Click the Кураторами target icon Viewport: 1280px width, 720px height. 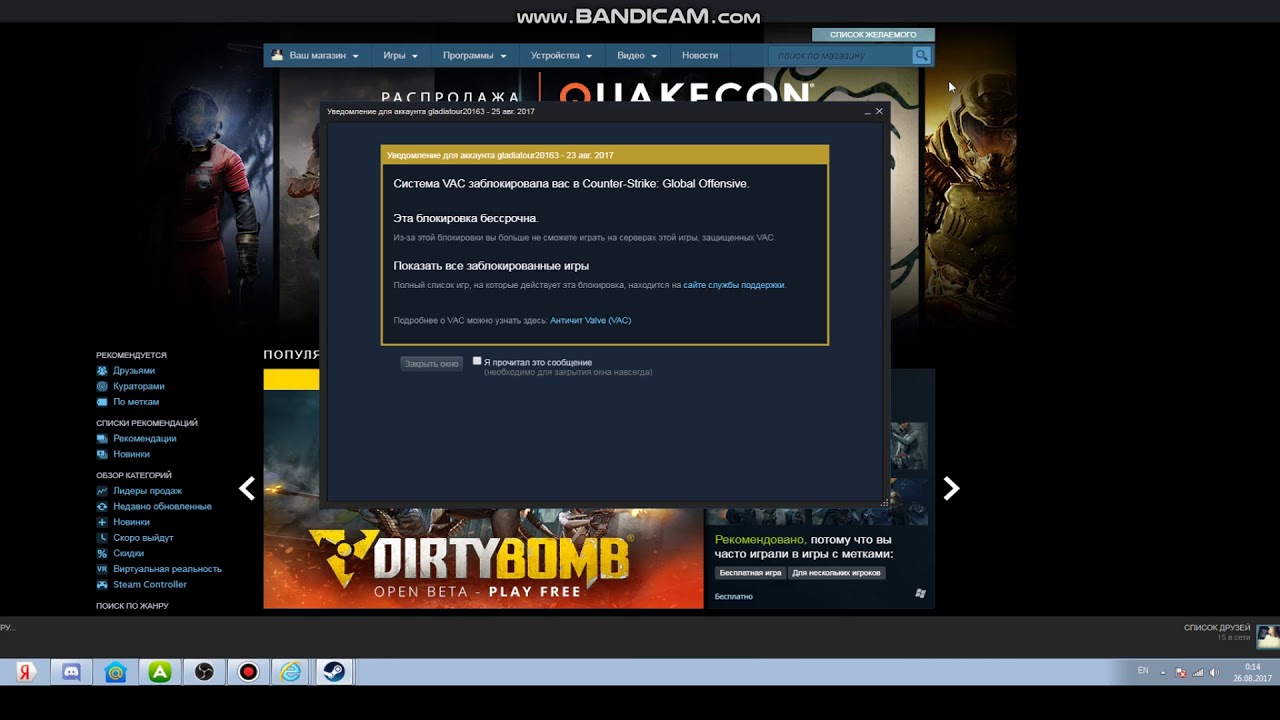click(x=101, y=386)
